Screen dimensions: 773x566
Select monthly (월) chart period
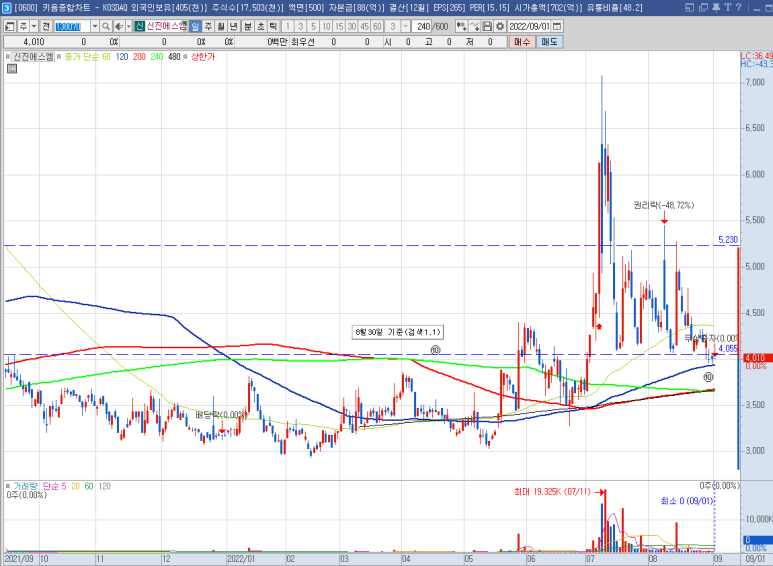coord(221,27)
